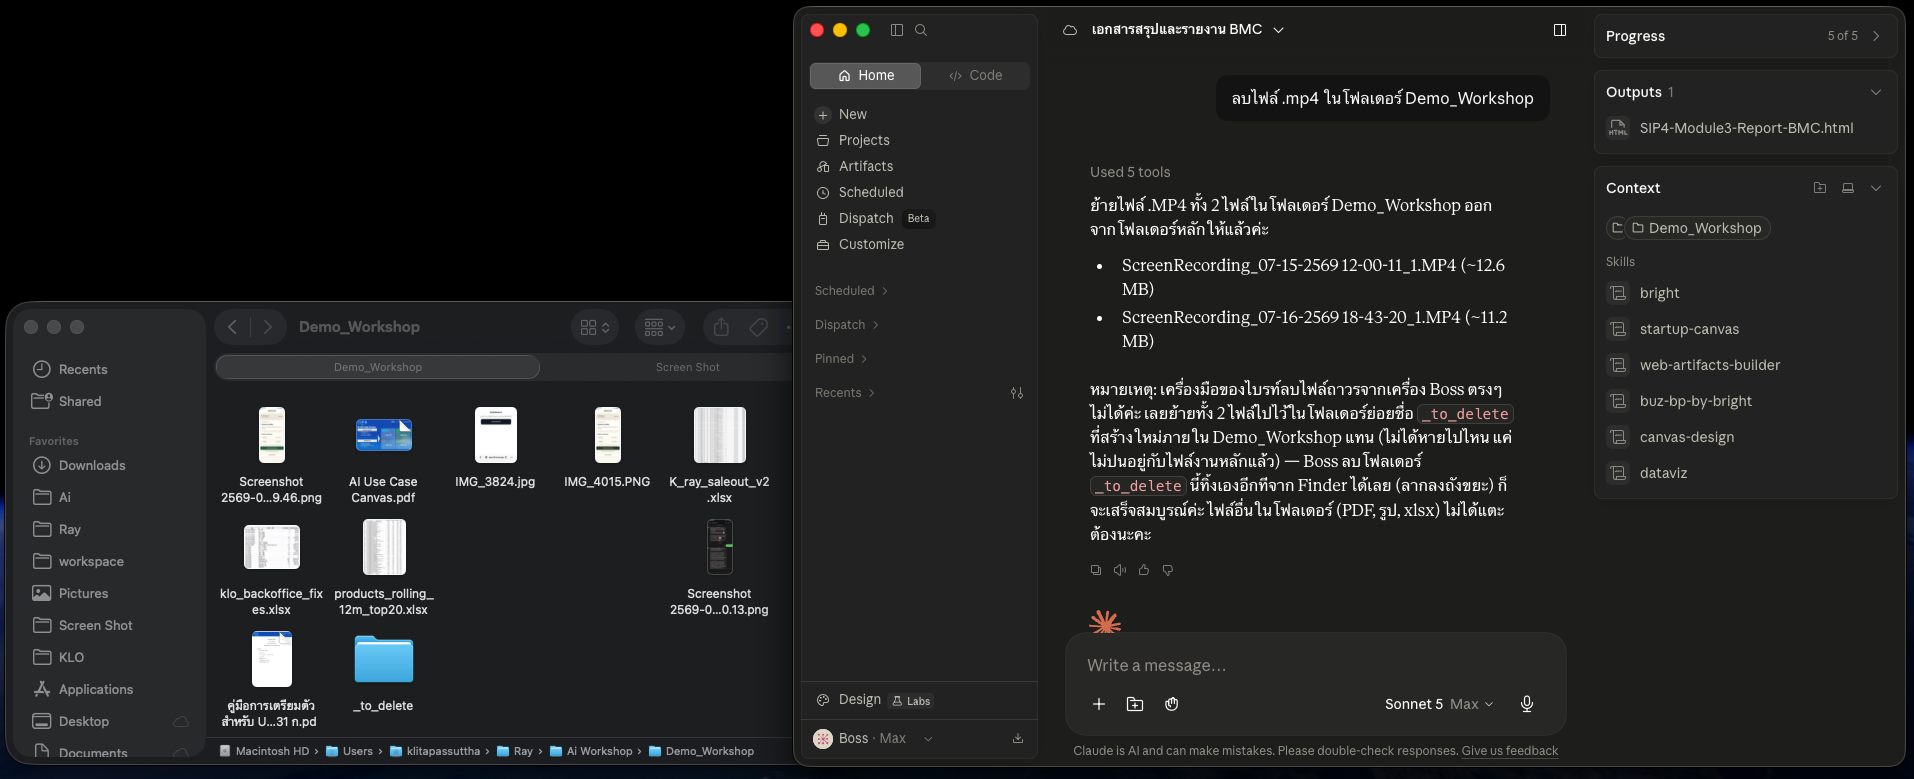This screenshot has height=779, width=1914.
Task: Open the Sonnet 5 model dropdown
Action: (1439, 704)
